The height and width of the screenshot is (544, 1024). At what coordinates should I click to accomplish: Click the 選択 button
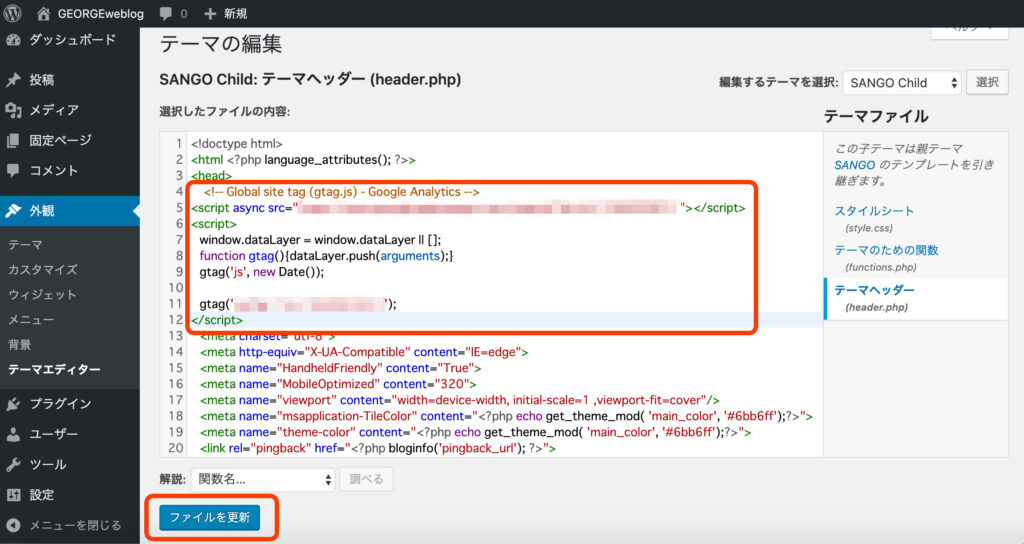[987, 82]
